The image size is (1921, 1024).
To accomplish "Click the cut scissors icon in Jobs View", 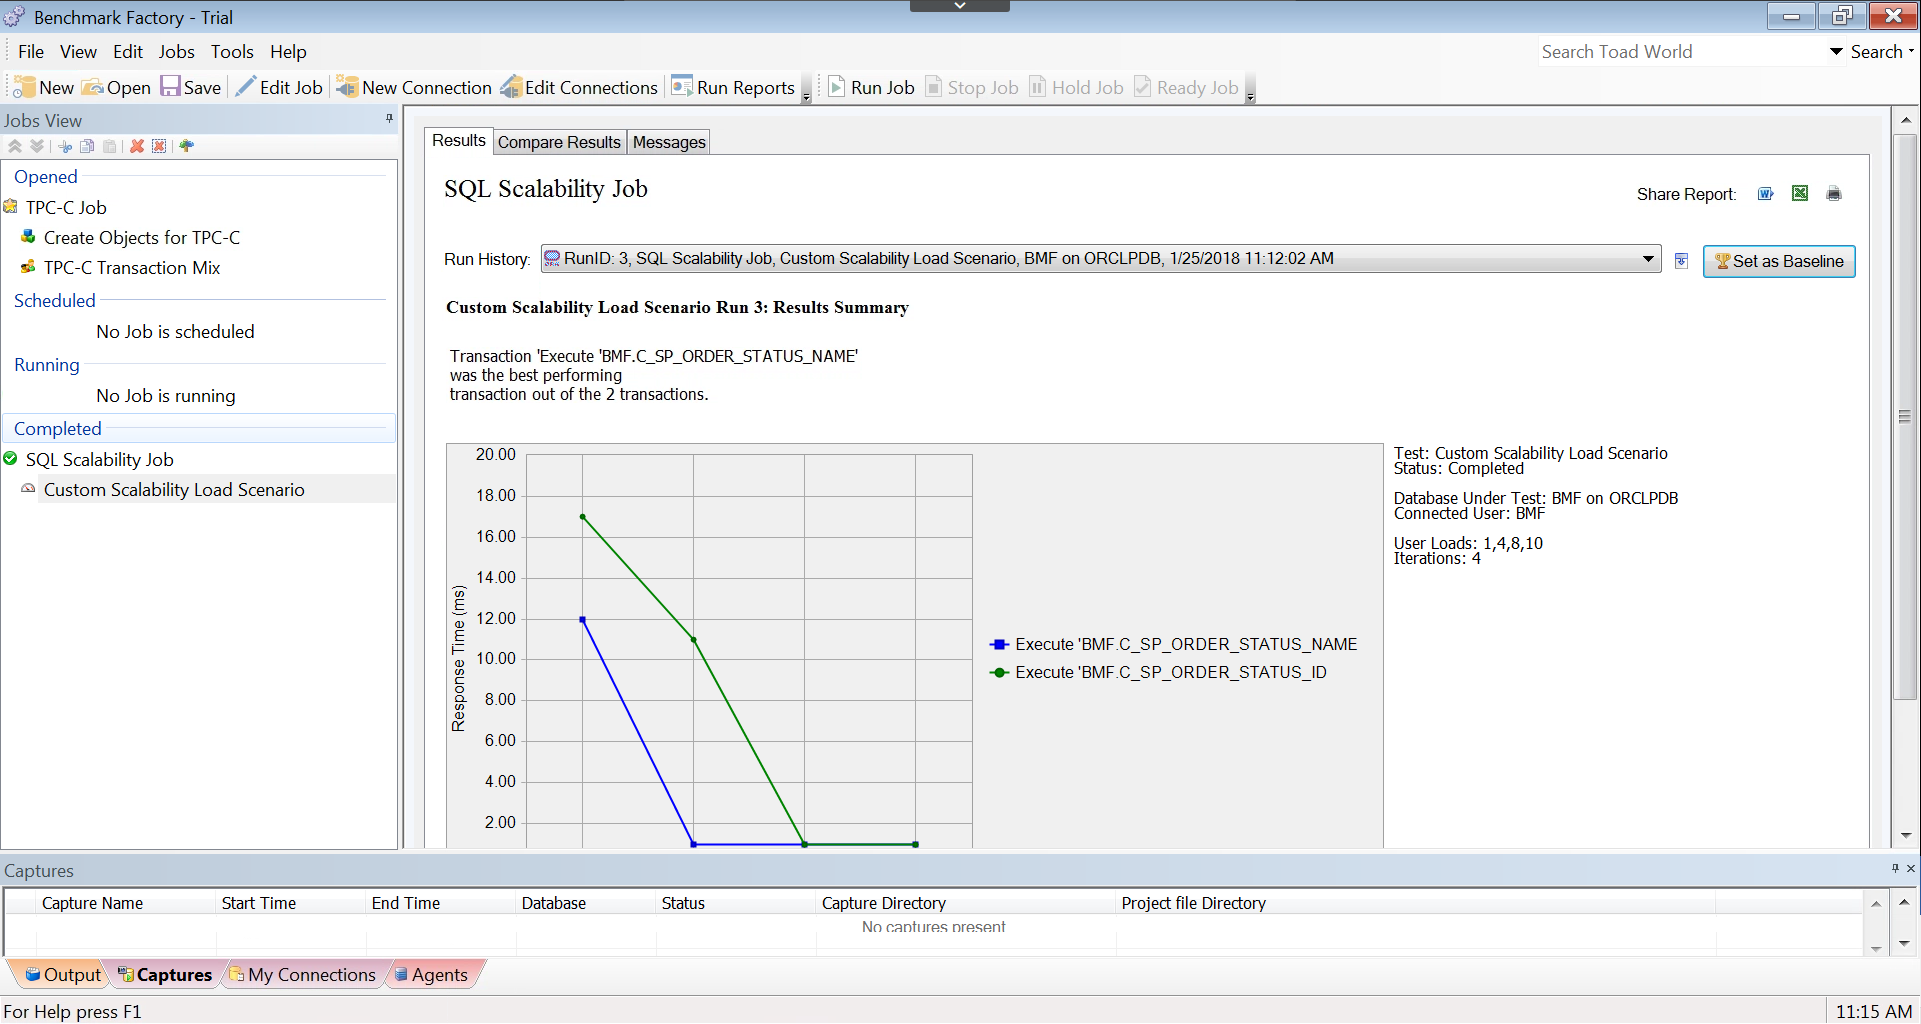I will 65,146.
